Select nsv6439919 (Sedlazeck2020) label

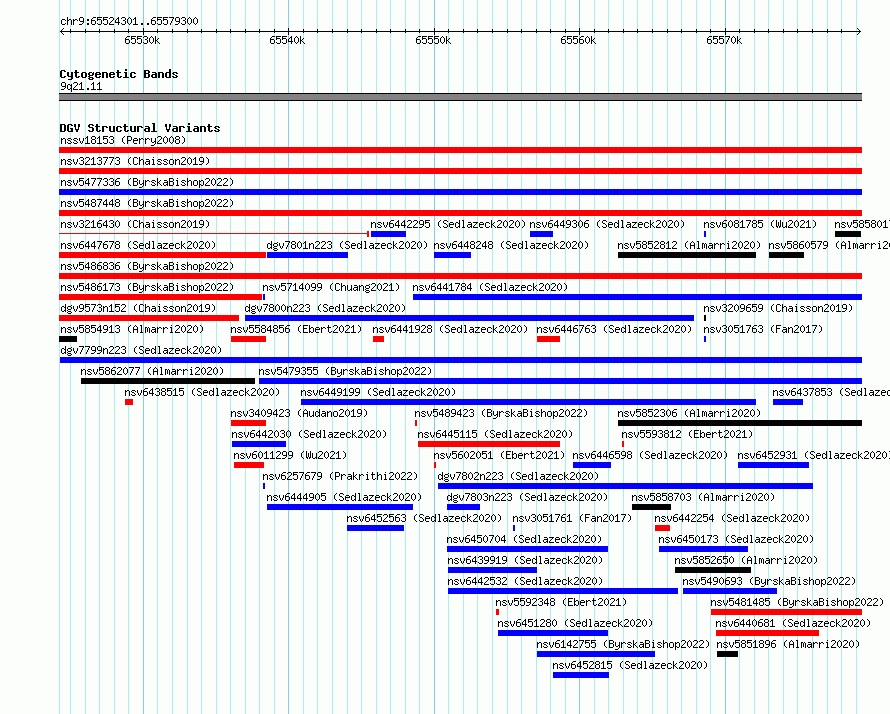[x=525, y=560]
